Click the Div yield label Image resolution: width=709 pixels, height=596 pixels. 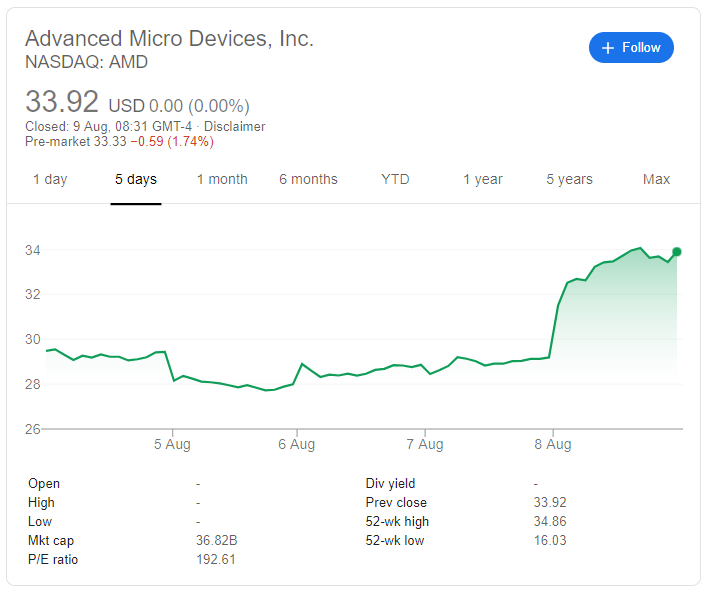click(x=390, y=483)
